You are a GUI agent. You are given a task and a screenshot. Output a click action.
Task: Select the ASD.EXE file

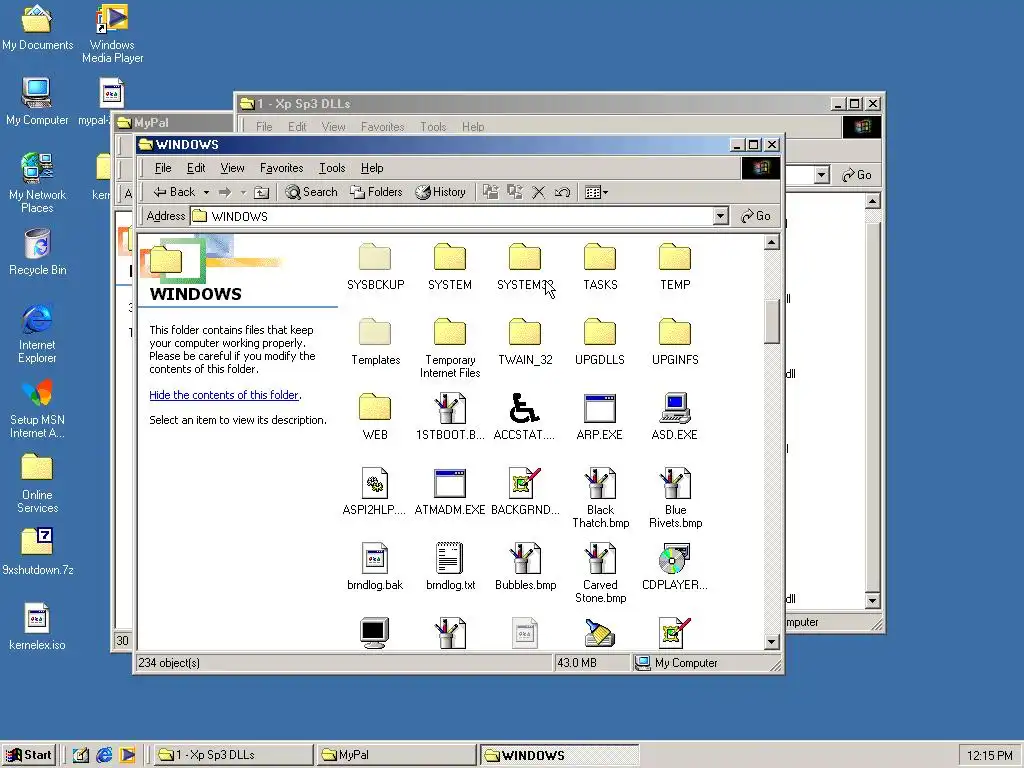[x=675, y=417]
